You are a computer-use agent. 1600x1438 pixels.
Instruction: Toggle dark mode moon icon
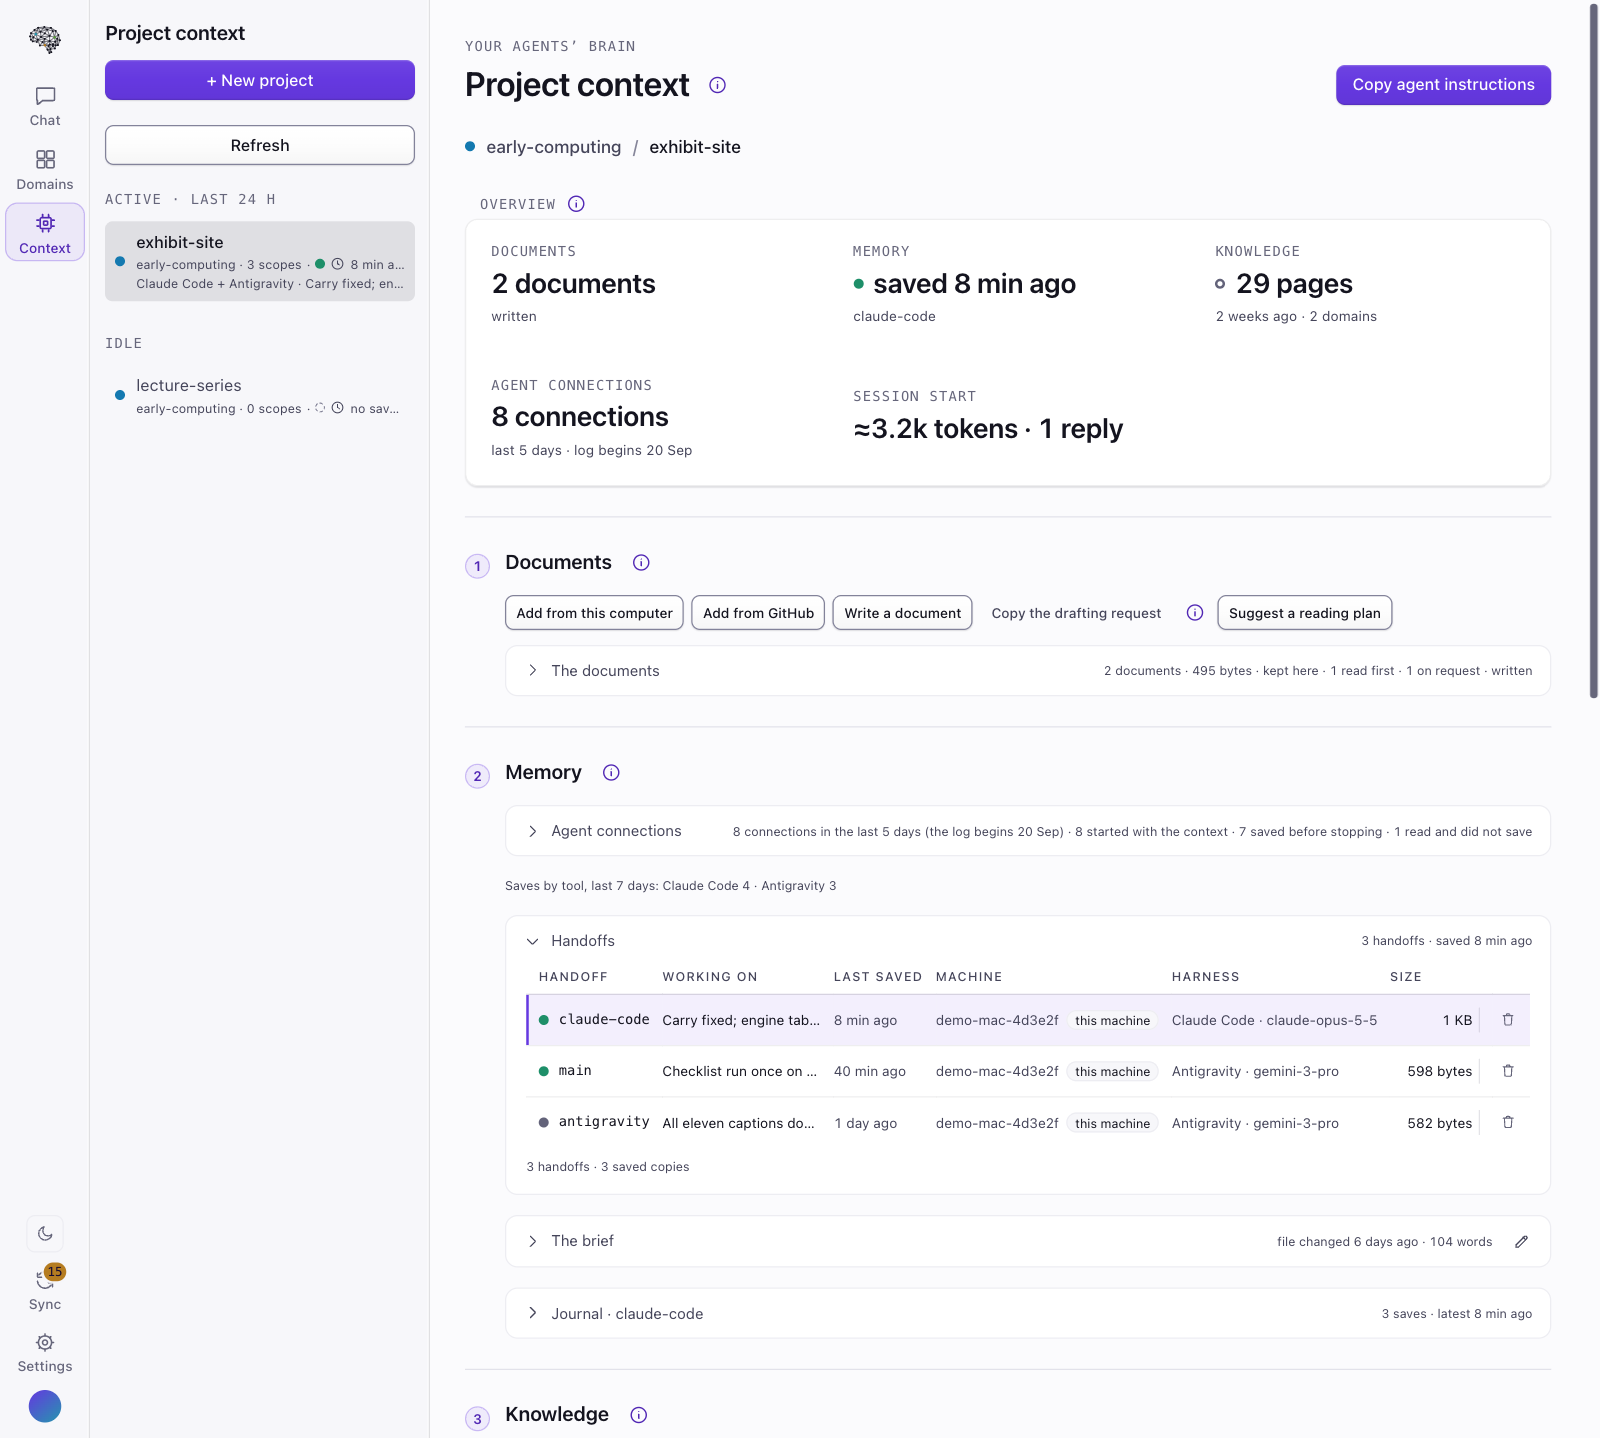tap(45, 1233)
